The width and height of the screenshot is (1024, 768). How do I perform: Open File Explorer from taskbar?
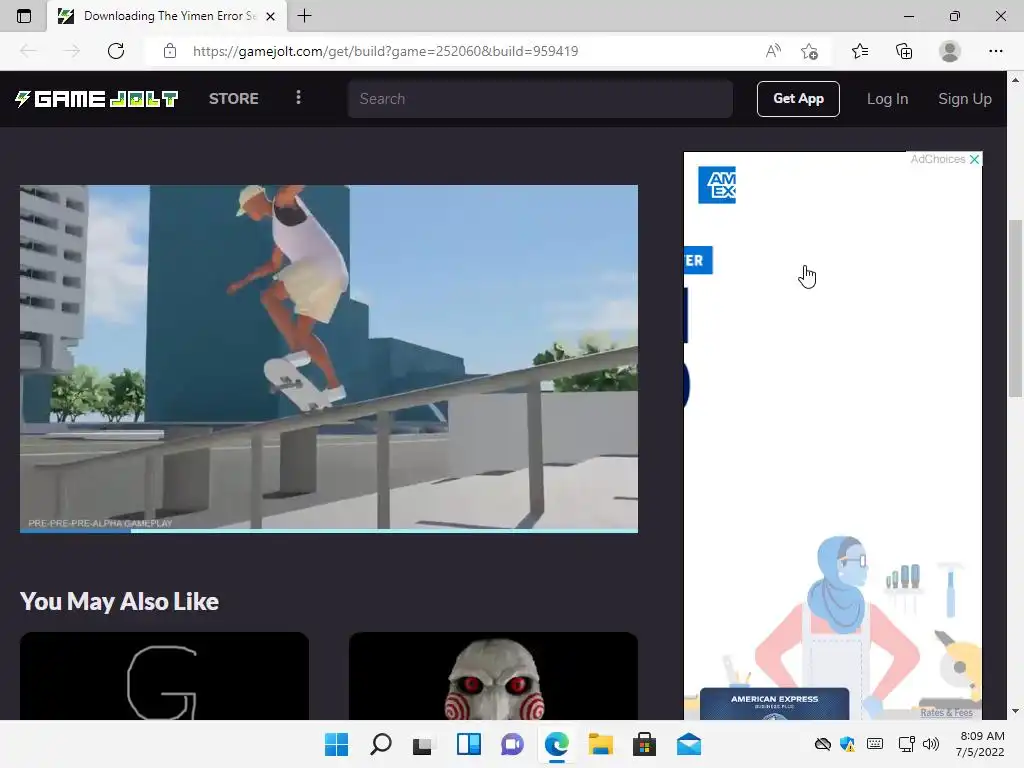click(x=600, y=744)
